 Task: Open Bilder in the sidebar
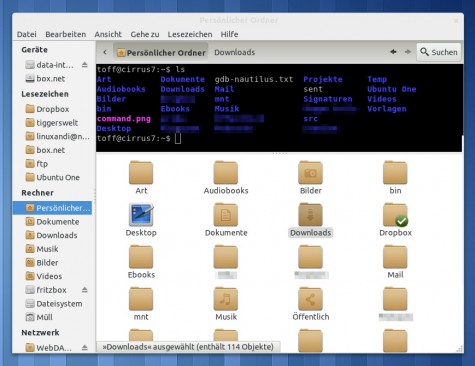point(52,263)
